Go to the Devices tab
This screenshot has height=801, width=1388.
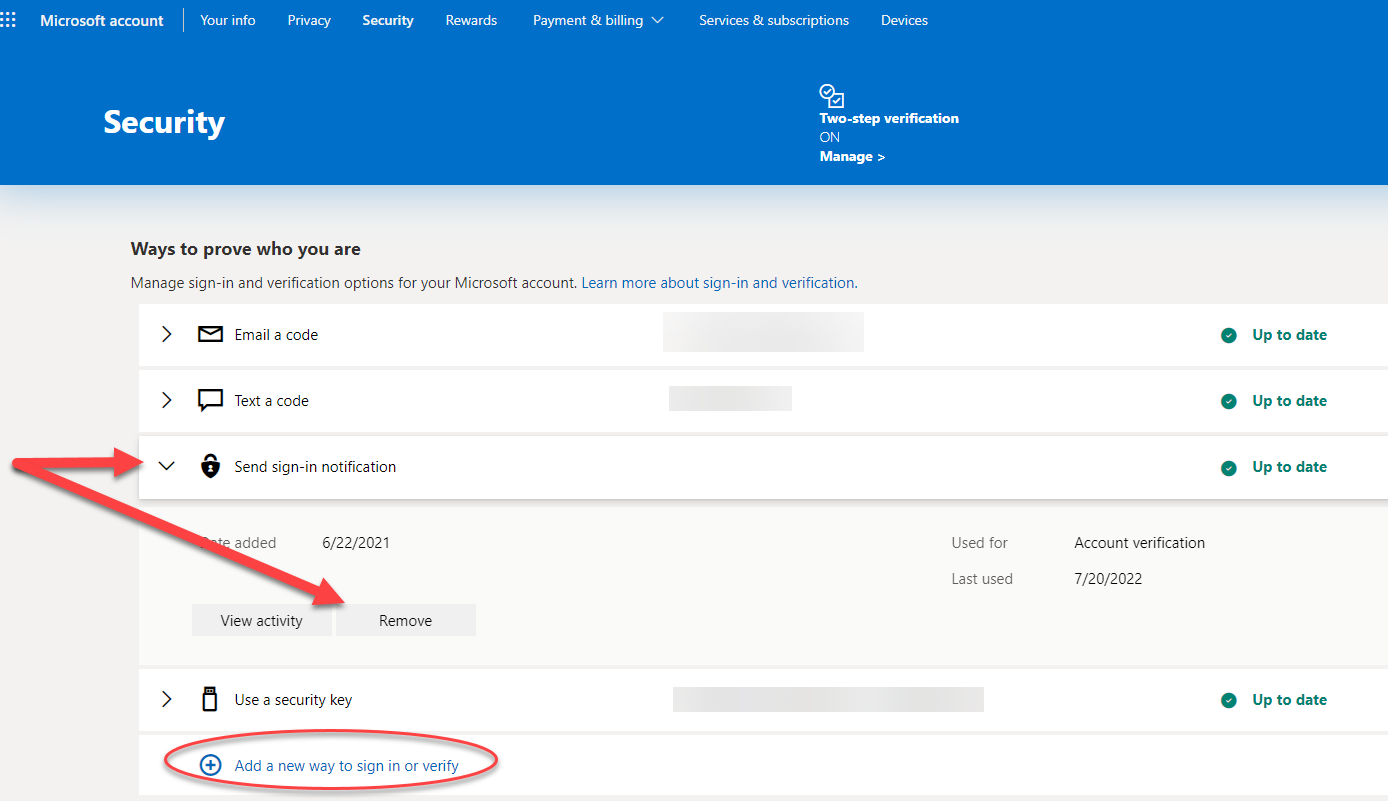click(904, 20)
